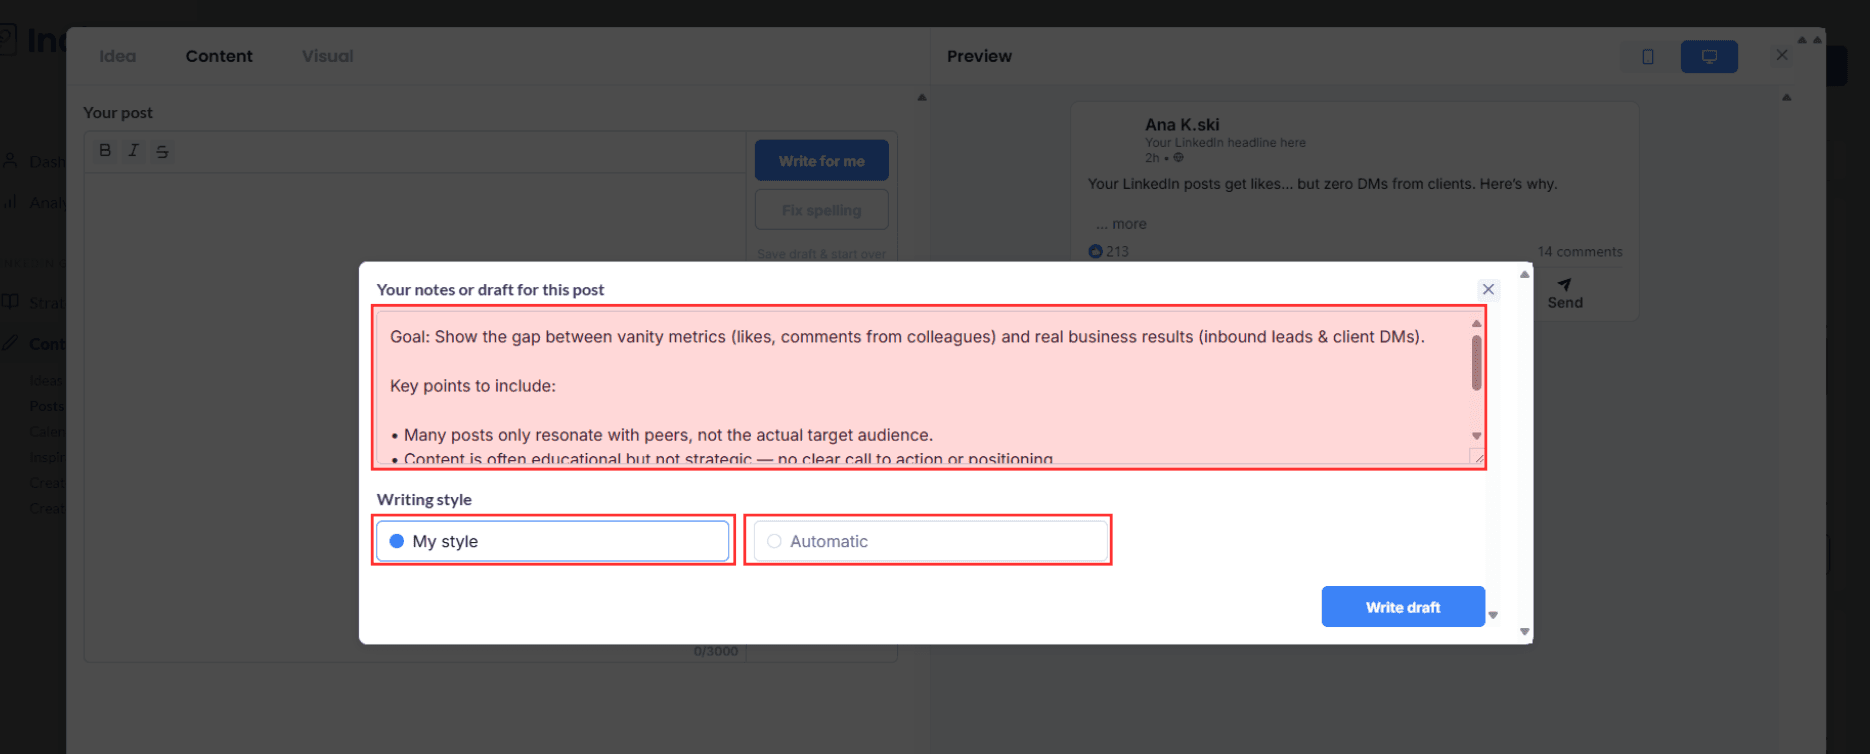
Task: Switch preview to mobile view icon
Action: click(x=1648, y=57)
